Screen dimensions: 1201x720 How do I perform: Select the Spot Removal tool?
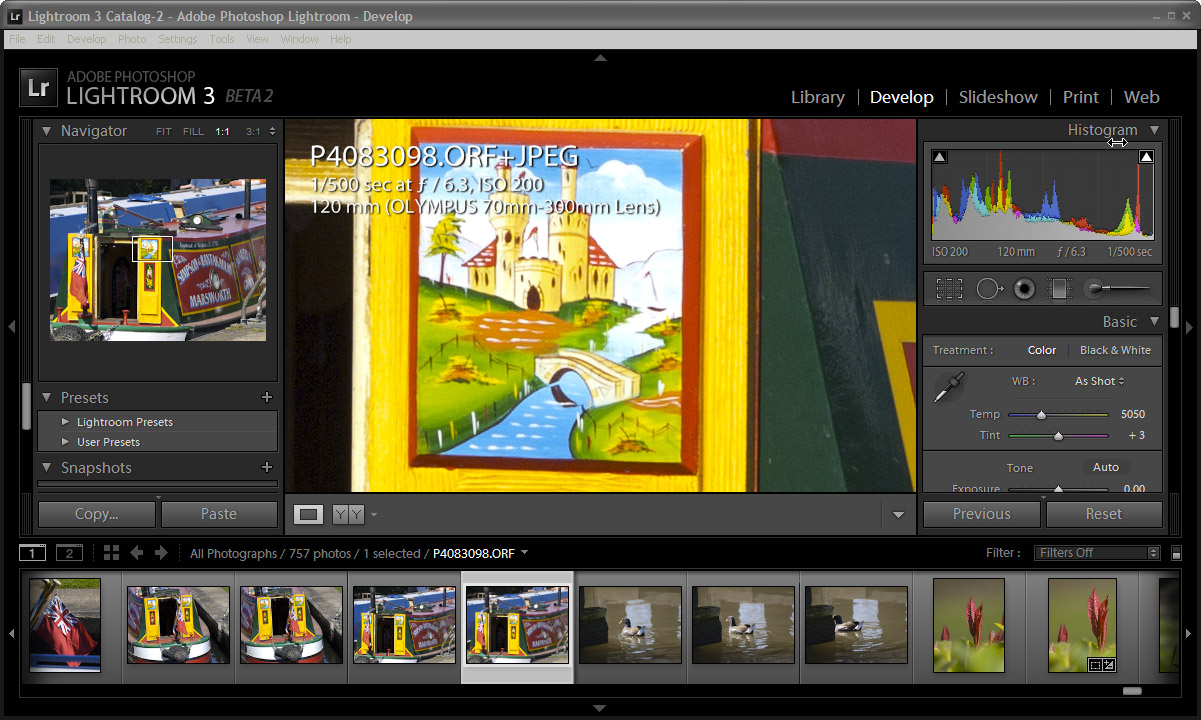(x=989, y=289)
